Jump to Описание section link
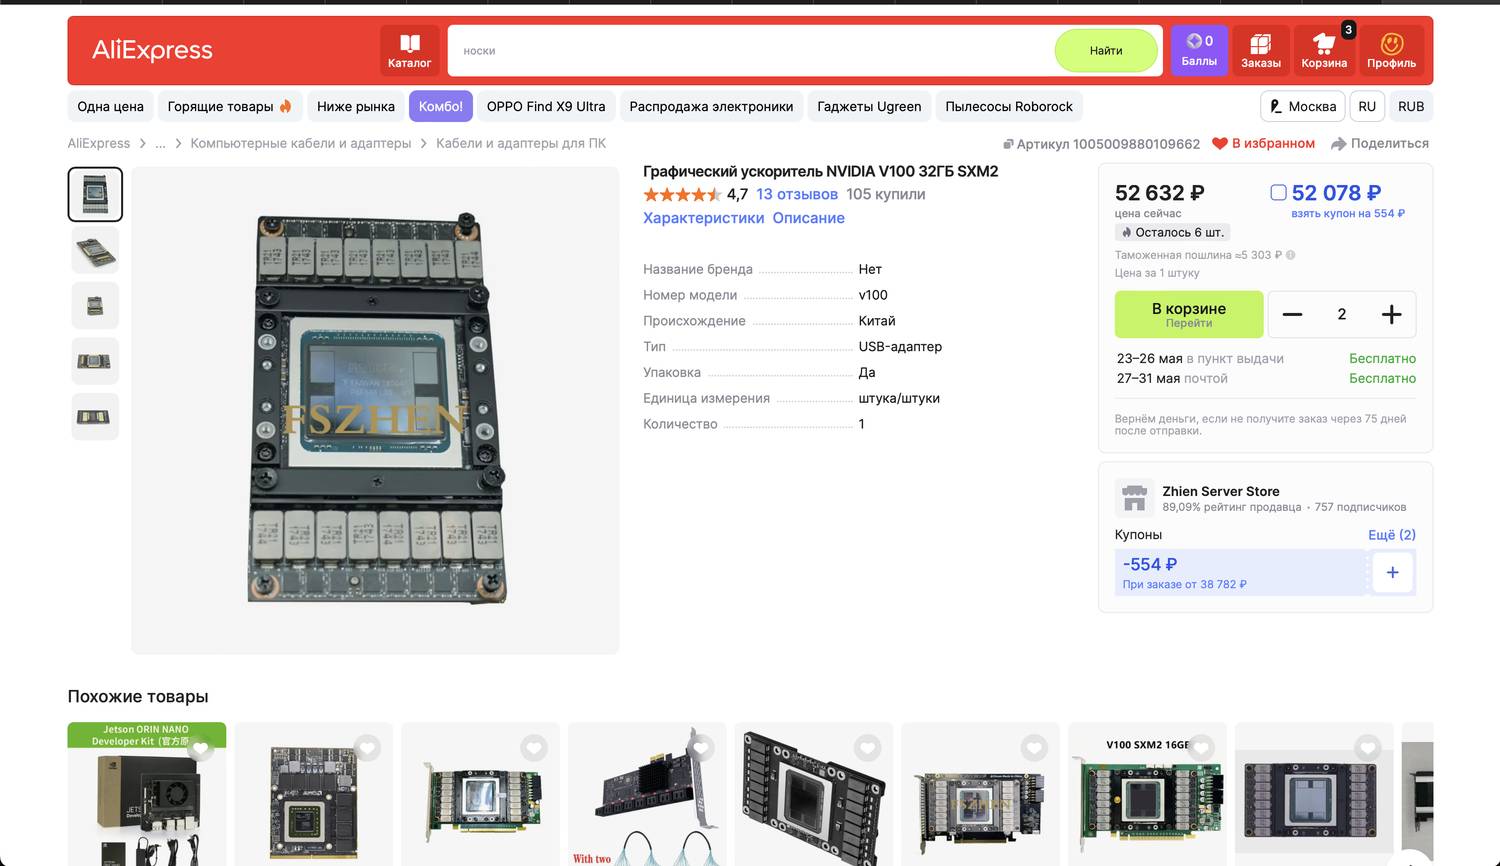Screen dimensions: 1500x866 coord(808,218)
